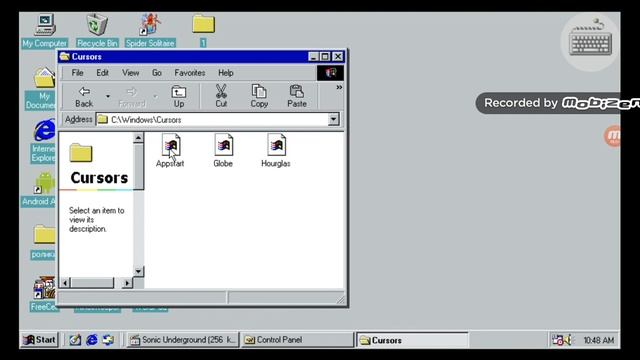This screenshot has height=360, width=640.
Task: Click the Show Desktop quick launch icon
Action: [75, 340]
